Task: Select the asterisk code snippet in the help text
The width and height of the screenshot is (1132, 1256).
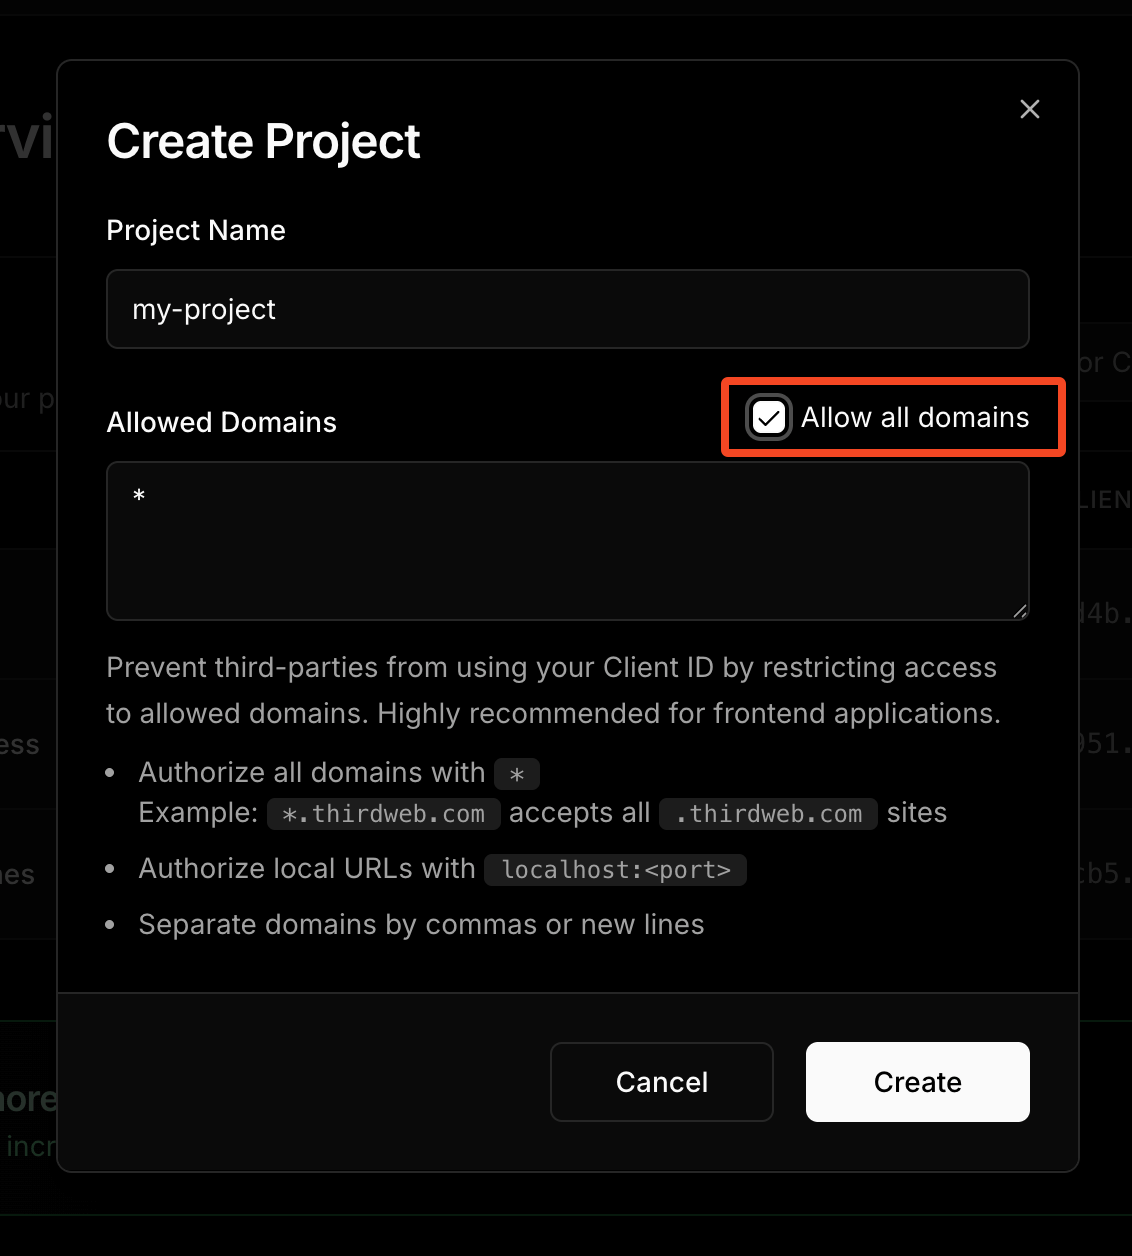Action: 516,773
